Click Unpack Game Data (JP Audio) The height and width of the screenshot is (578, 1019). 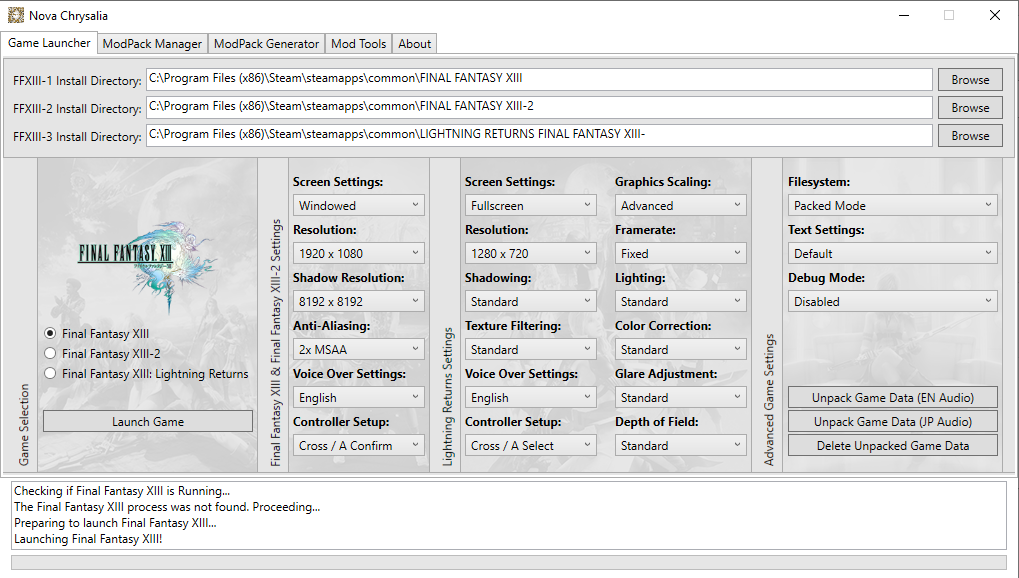pos(893,421)
